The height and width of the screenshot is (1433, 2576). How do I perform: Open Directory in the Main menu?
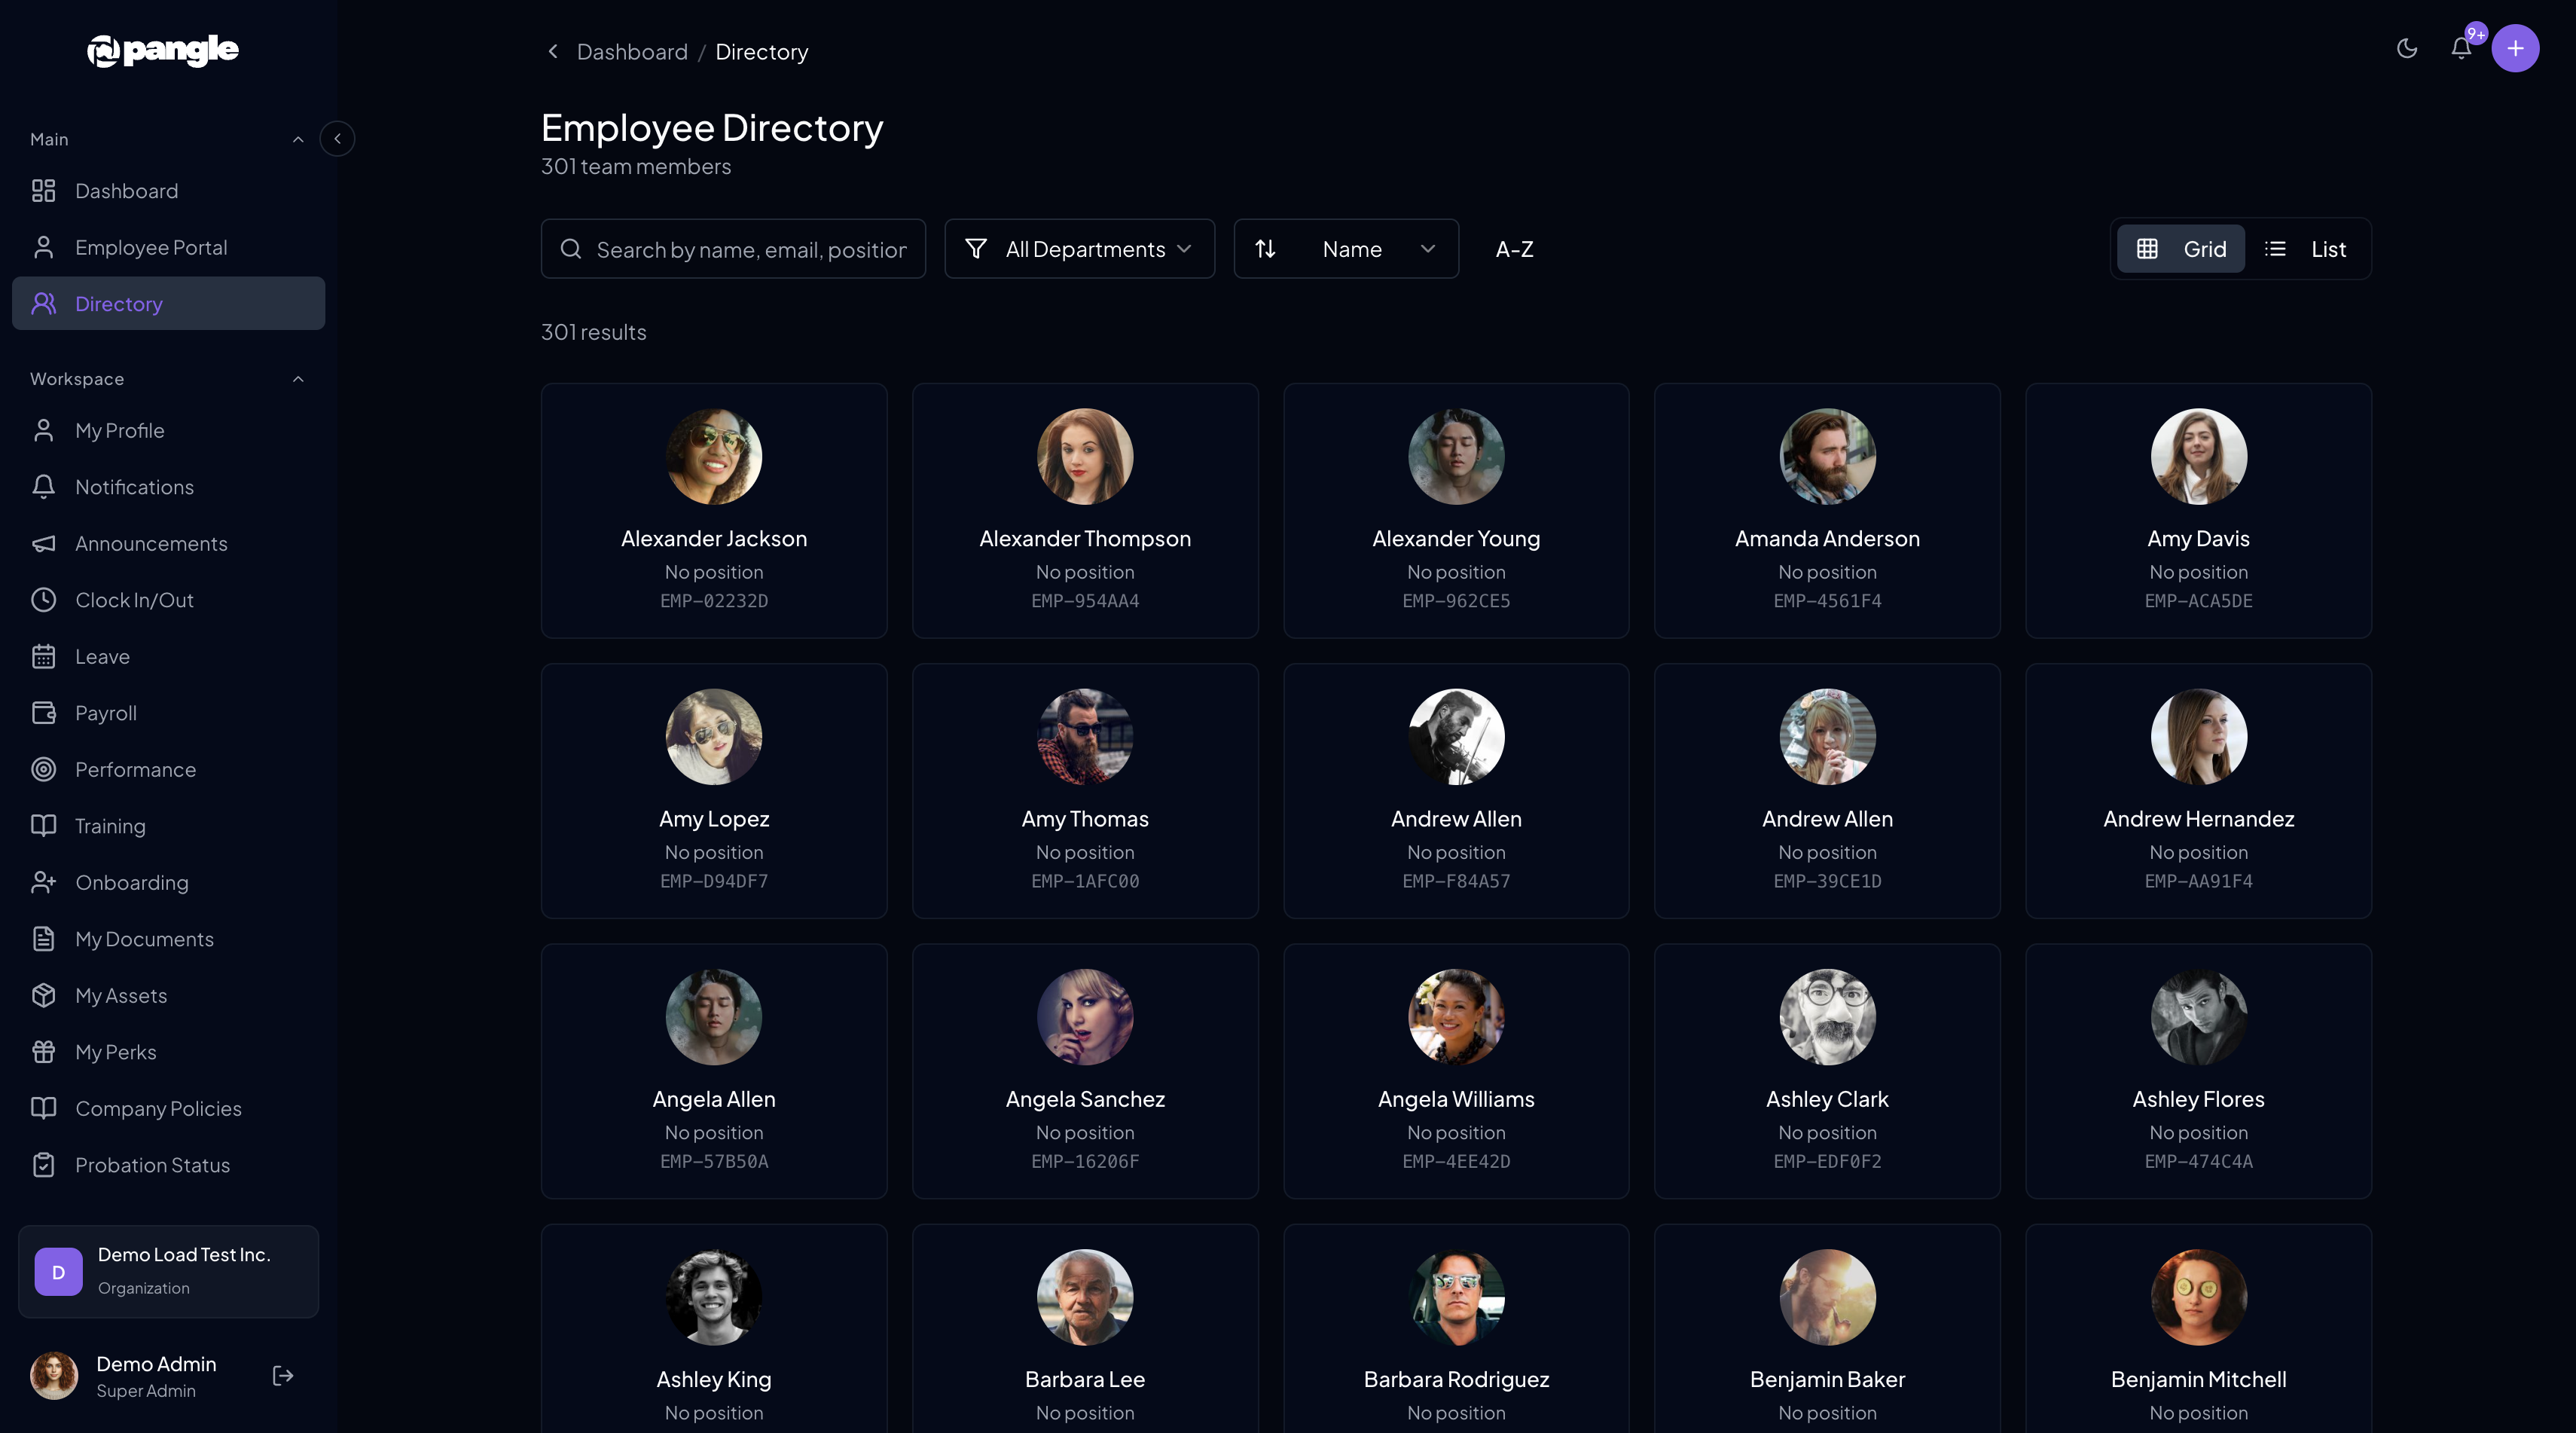click(x=119, y=303)
